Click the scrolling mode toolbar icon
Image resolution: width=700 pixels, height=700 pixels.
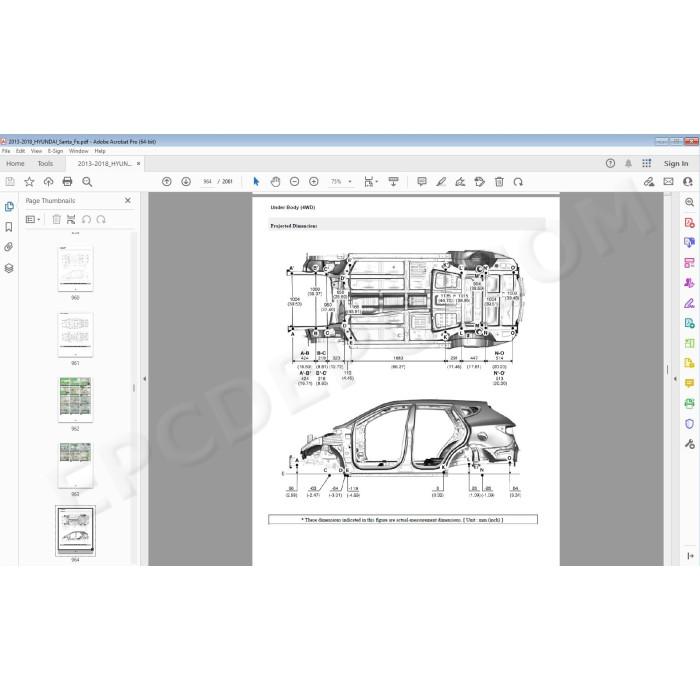[x=393, y=182]
